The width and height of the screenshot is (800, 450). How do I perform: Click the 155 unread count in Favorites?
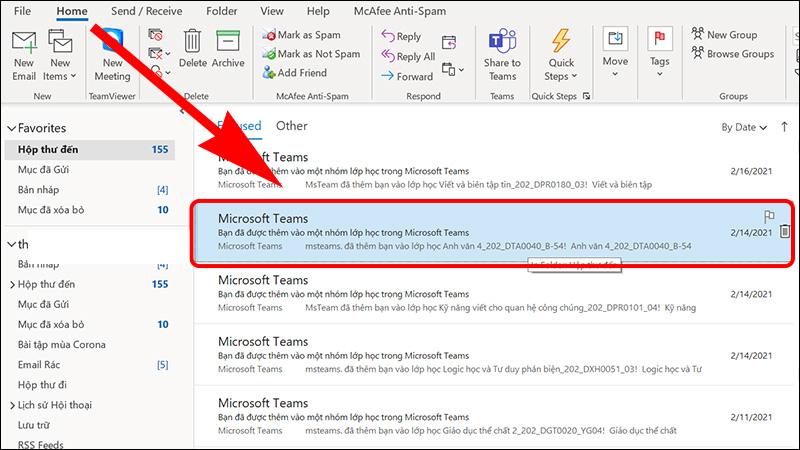[x=160, y=149]
